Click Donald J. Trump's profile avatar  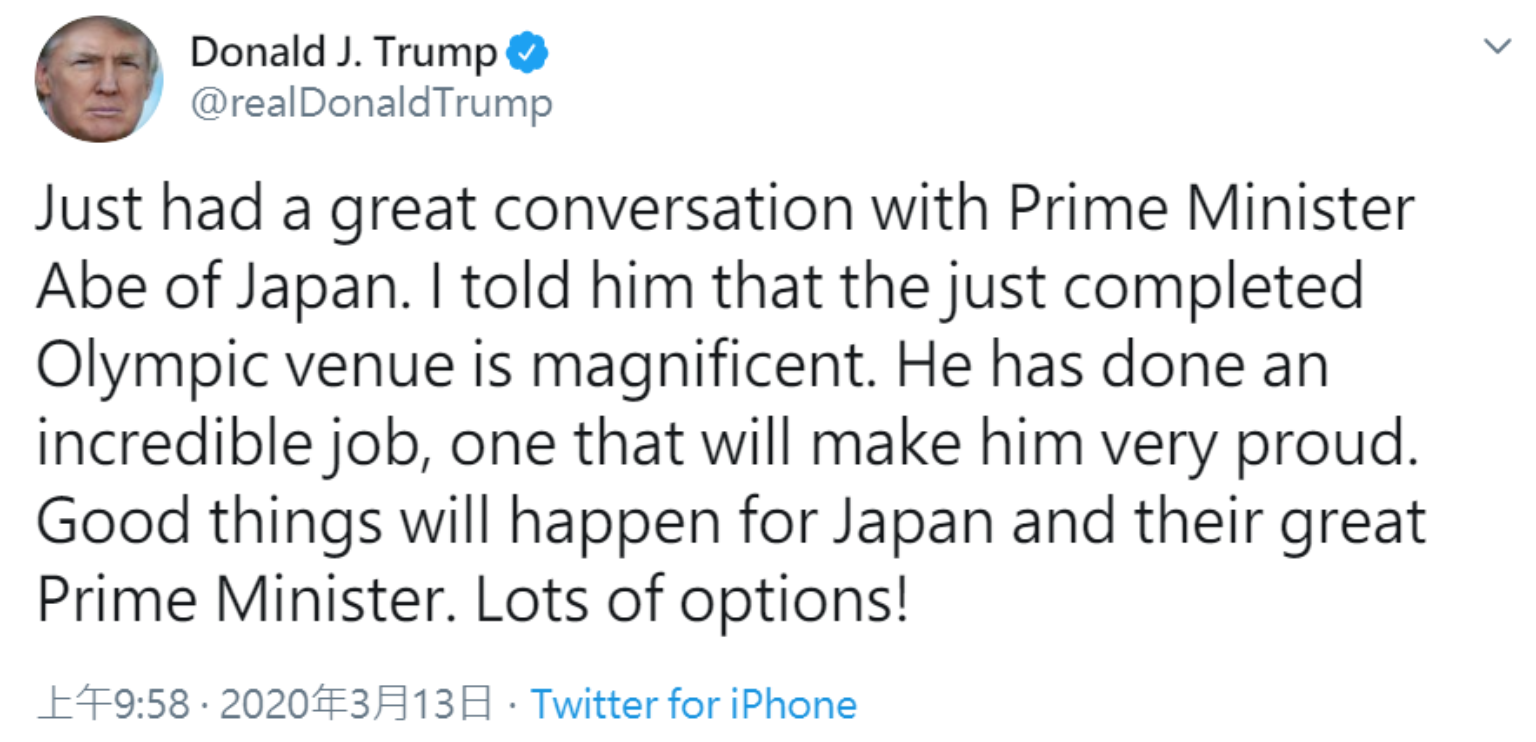click(98, 78)
